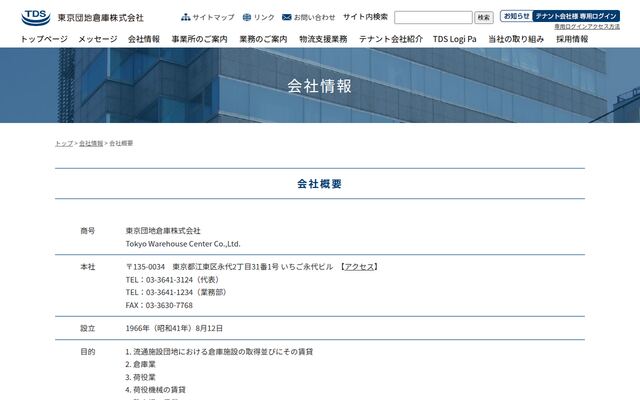The height and width of the screenshot is (400, 640).
Task: Click the トップ breadcrumb link
Action: 64,143
